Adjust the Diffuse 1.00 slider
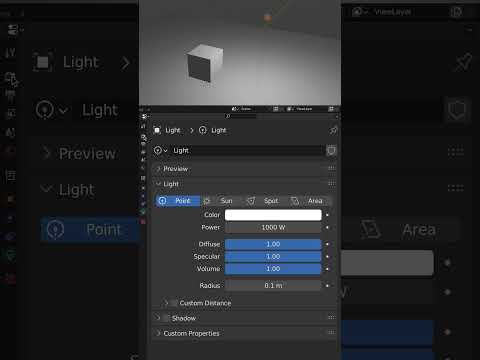 [273, 244]
